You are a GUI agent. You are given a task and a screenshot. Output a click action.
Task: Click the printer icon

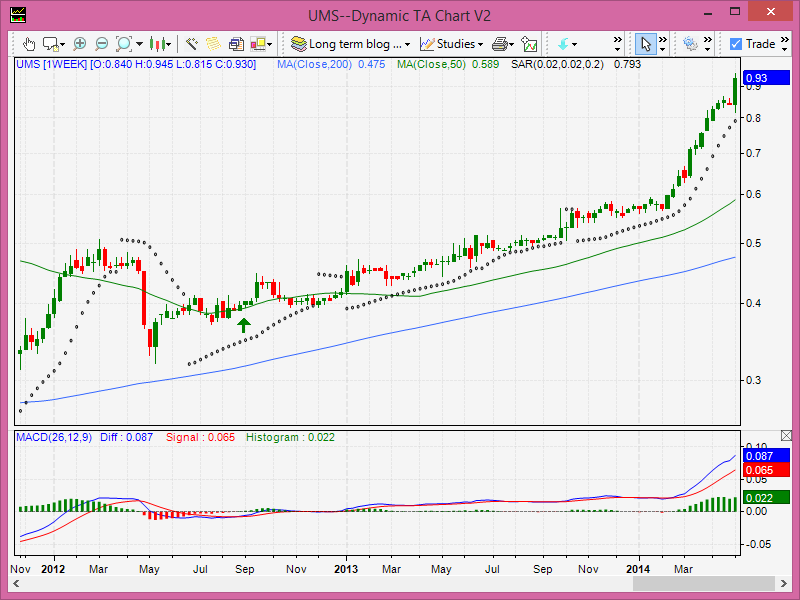tap(500, 44)
